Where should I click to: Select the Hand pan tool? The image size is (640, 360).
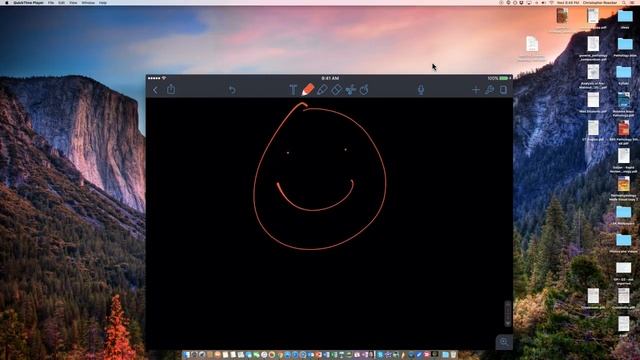364,89
